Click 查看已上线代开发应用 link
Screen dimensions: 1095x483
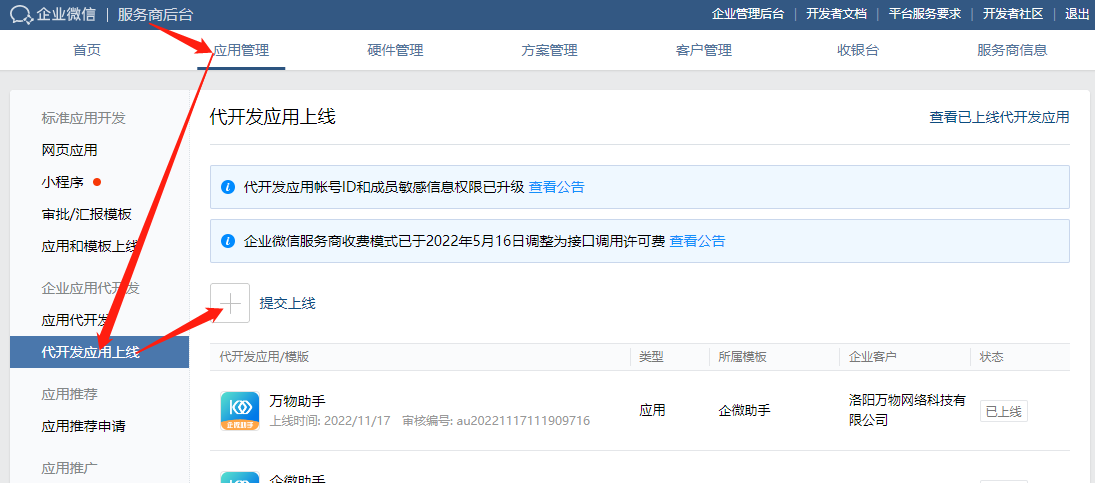tap(999, 117)
